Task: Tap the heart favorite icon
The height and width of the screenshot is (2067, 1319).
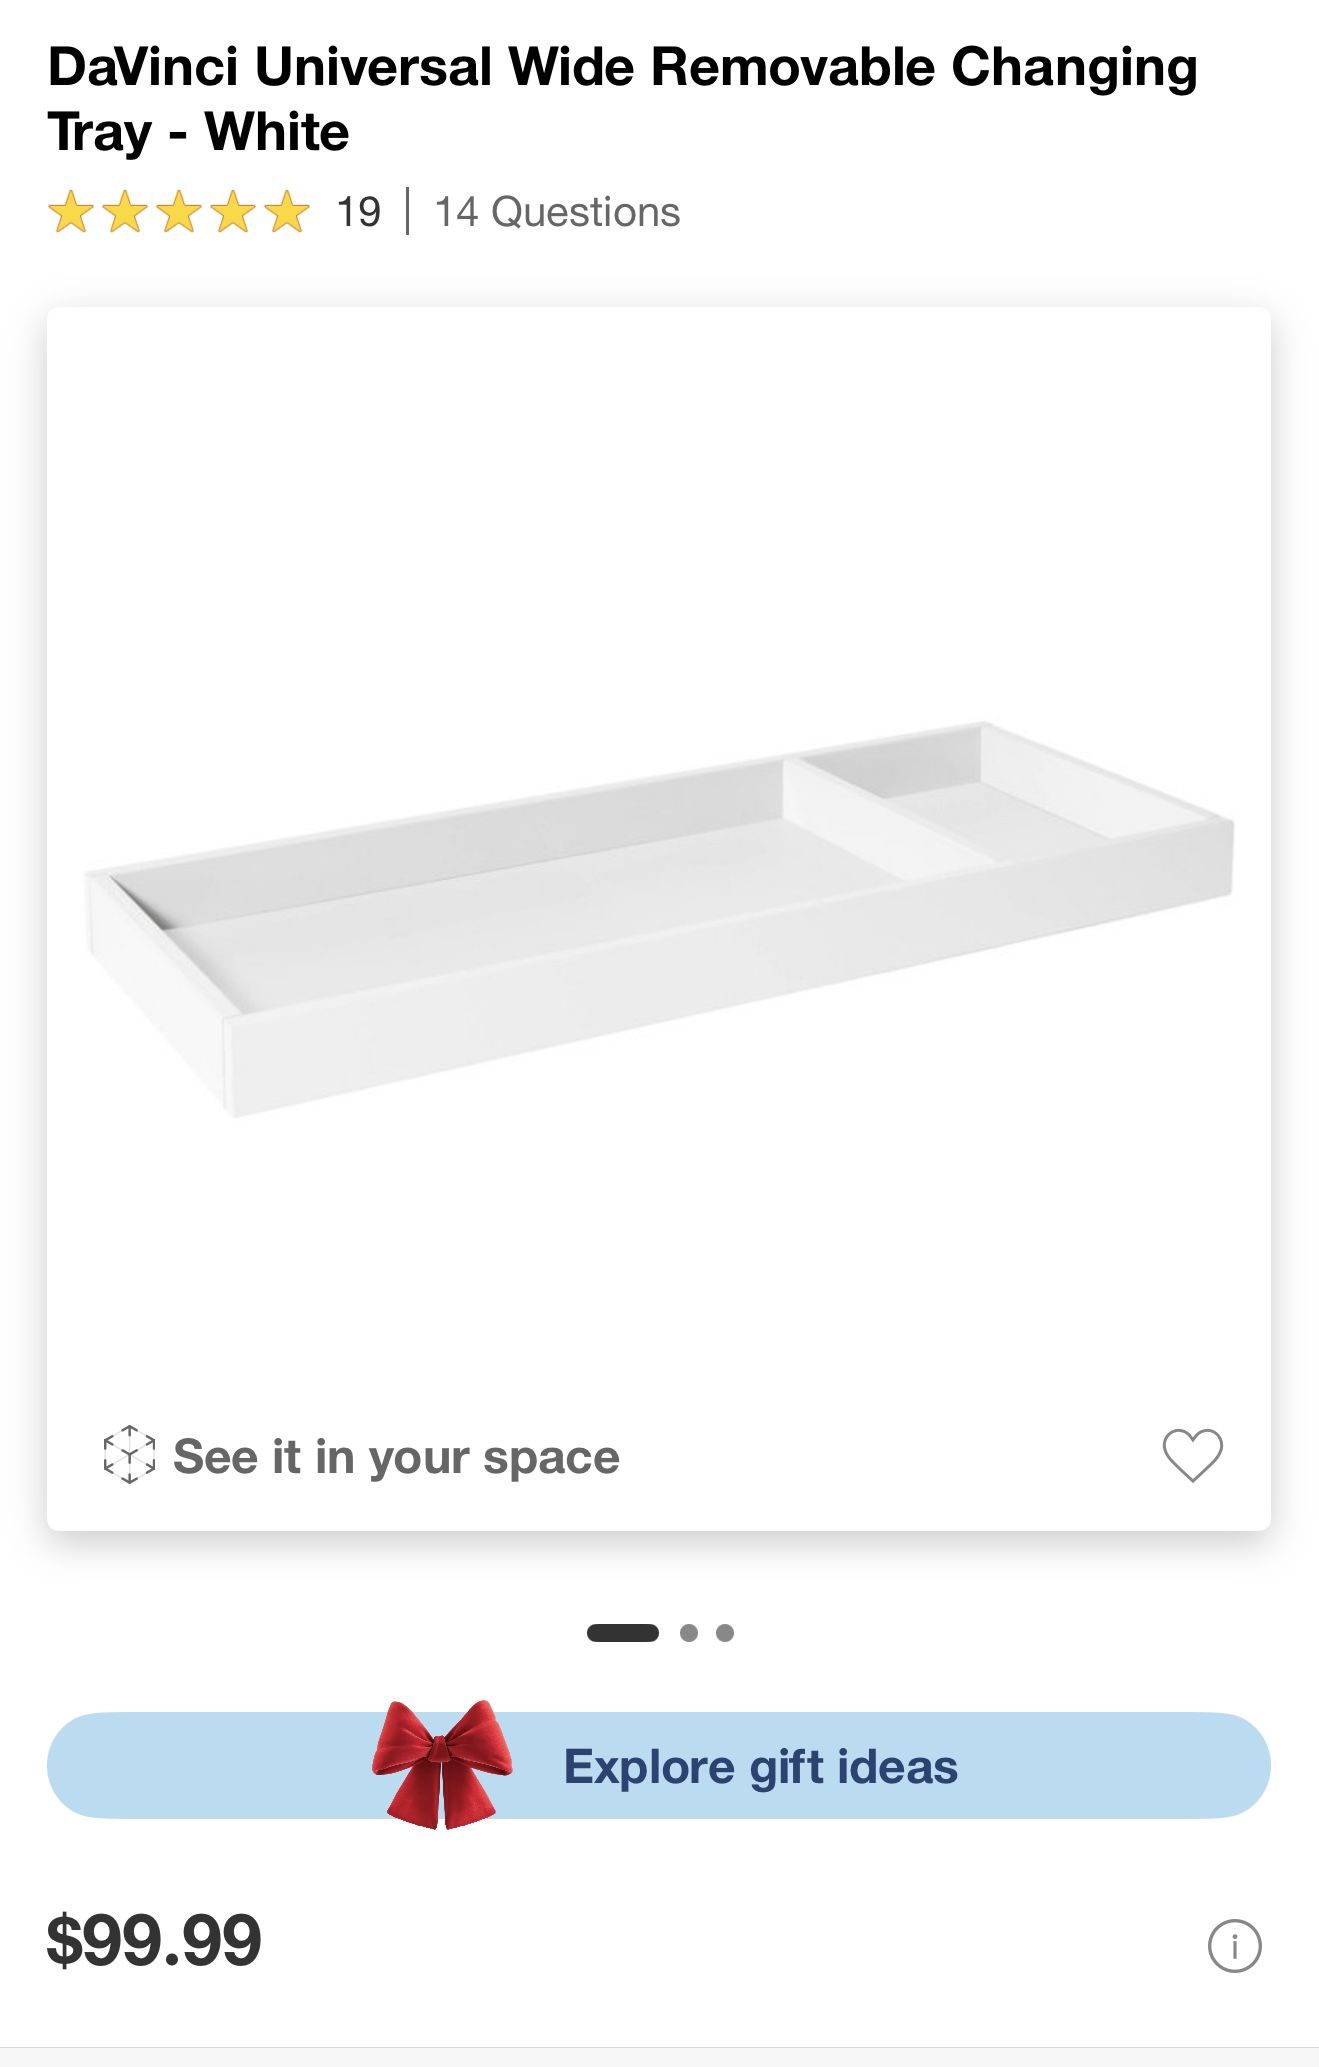Action: tap(1192, 1455)
